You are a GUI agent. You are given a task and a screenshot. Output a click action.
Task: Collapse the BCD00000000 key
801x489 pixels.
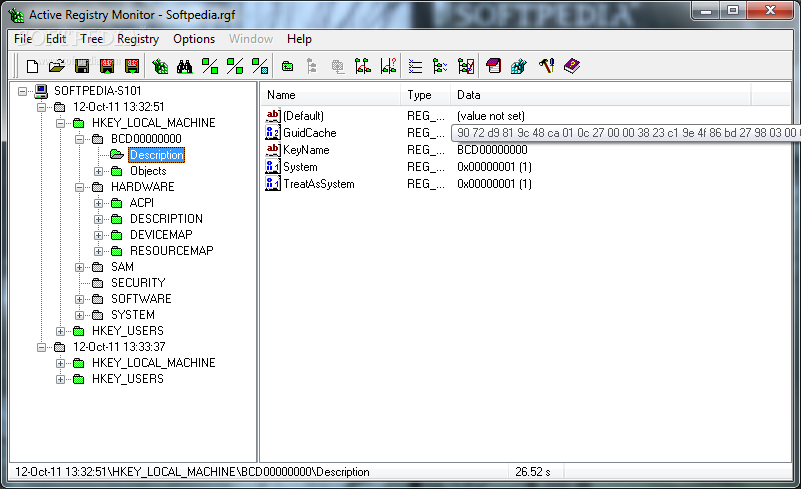79,139
